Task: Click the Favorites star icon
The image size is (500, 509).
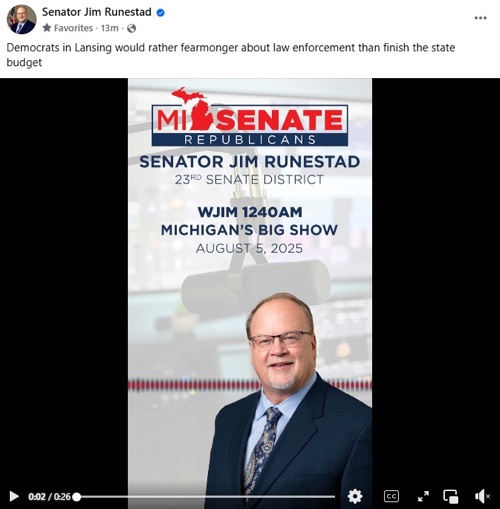Action: [47, 28]
